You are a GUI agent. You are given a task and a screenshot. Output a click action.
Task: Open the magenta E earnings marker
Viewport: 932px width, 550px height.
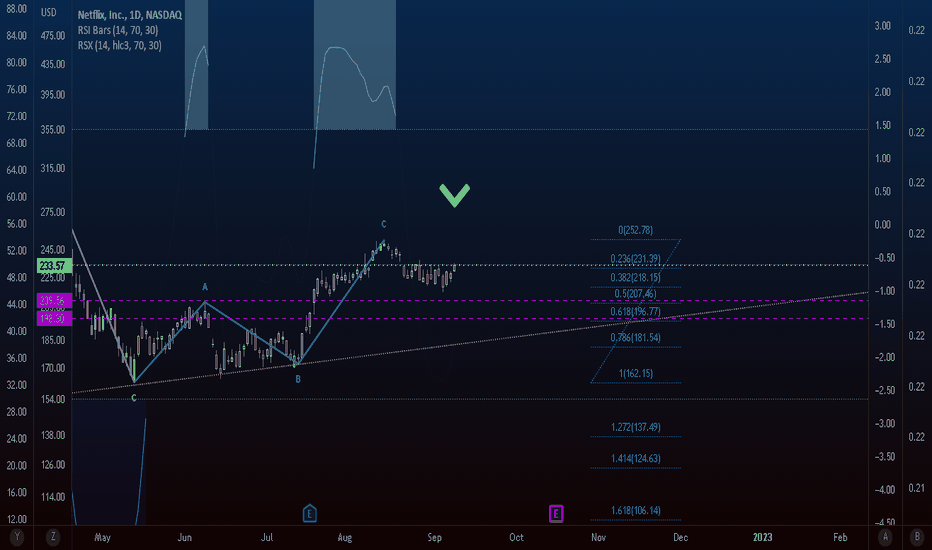556,514
